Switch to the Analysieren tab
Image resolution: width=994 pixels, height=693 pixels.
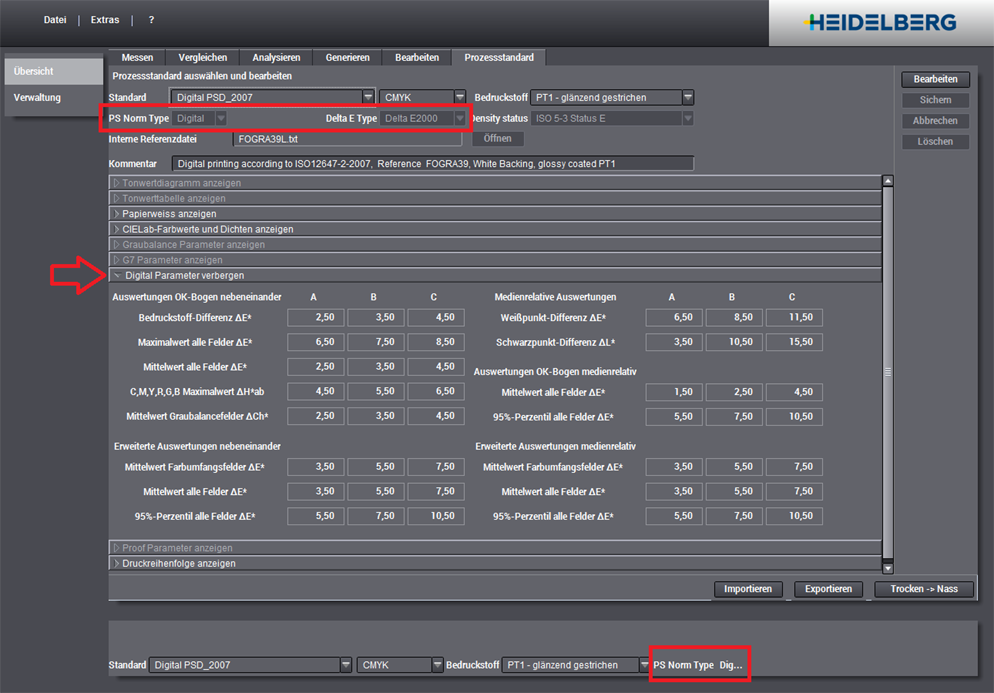point(276,57)
